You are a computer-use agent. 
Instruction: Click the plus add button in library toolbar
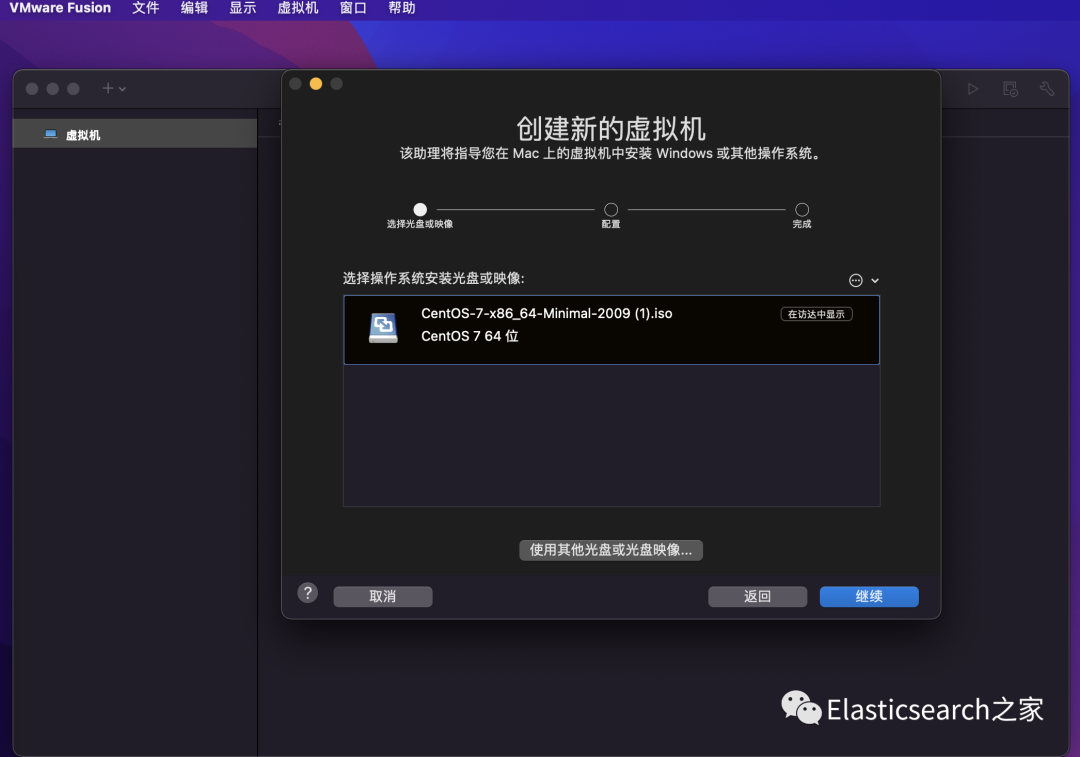114,88
